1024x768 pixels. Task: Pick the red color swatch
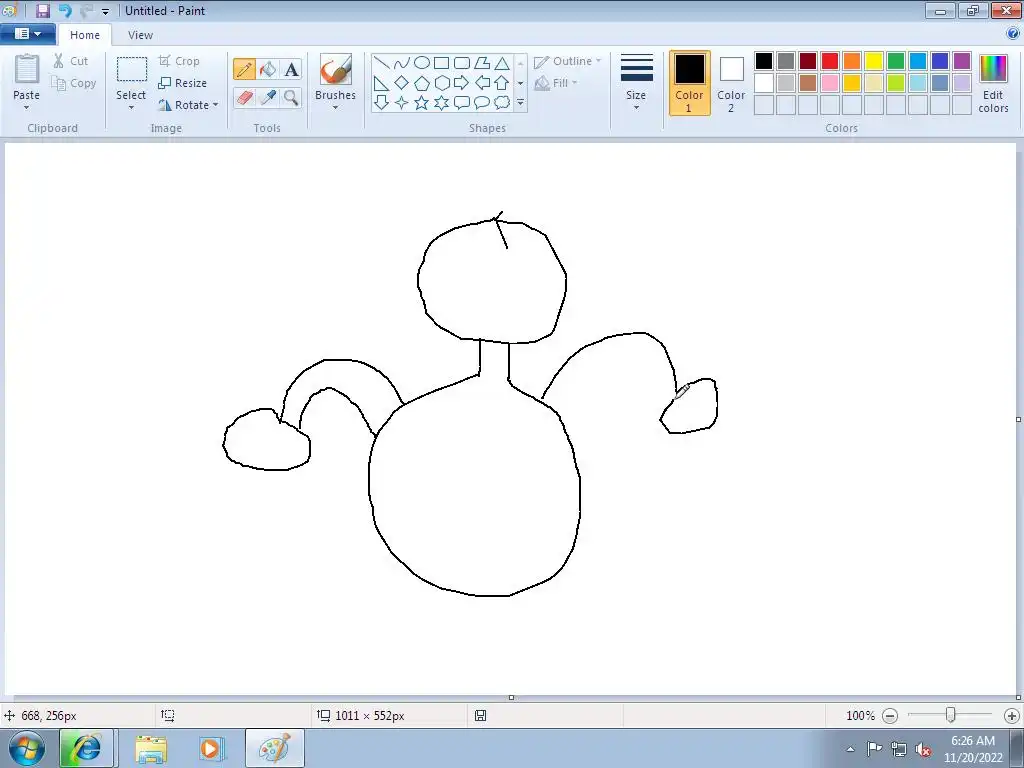tap(830, 61)
